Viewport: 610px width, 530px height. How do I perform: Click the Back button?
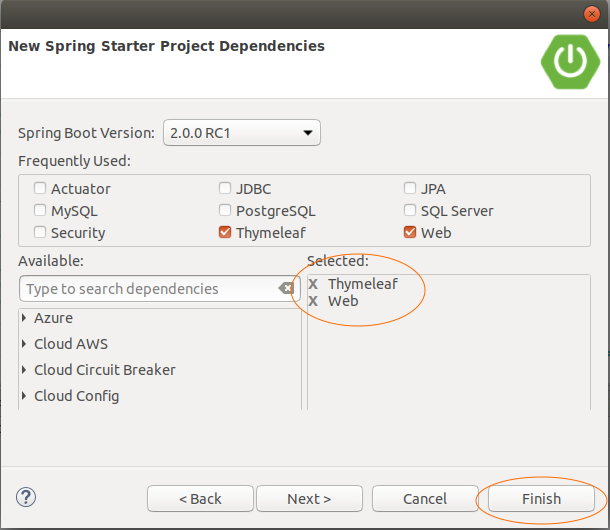click(x=200, y=498)
